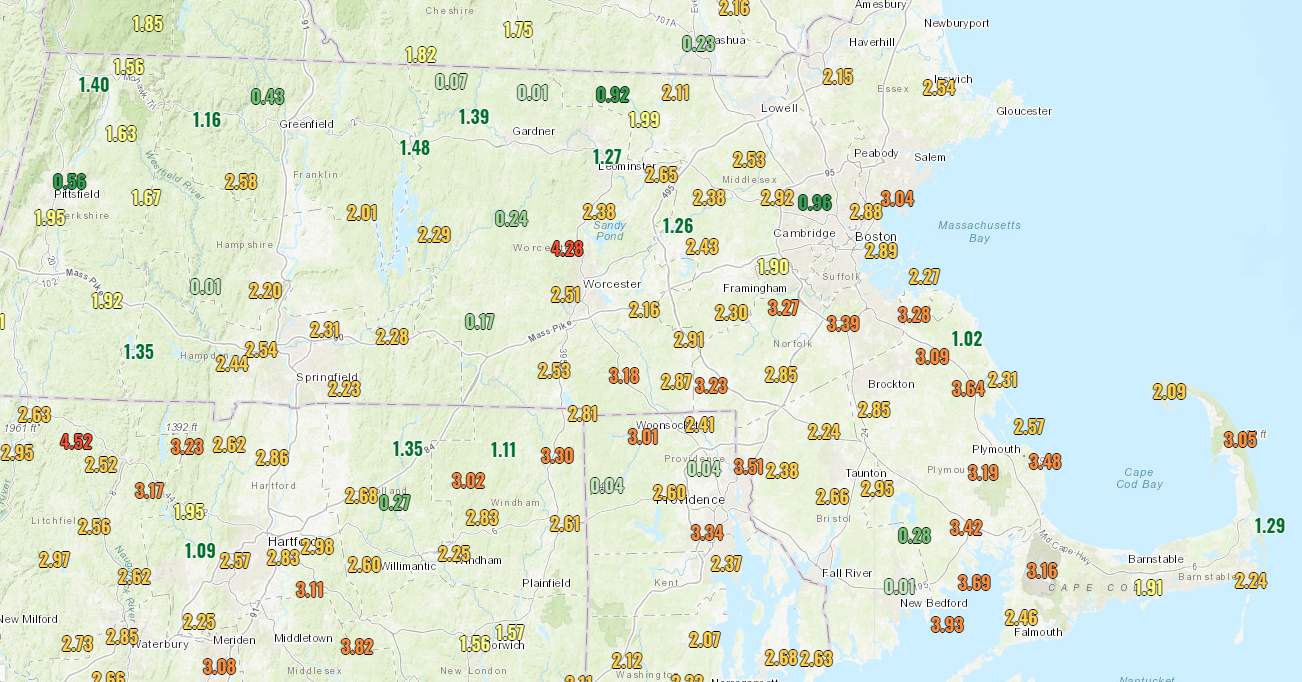Click the red 4.28 reading near Worcester
This screenshot has width=1302, height=682.
[567, 248]
